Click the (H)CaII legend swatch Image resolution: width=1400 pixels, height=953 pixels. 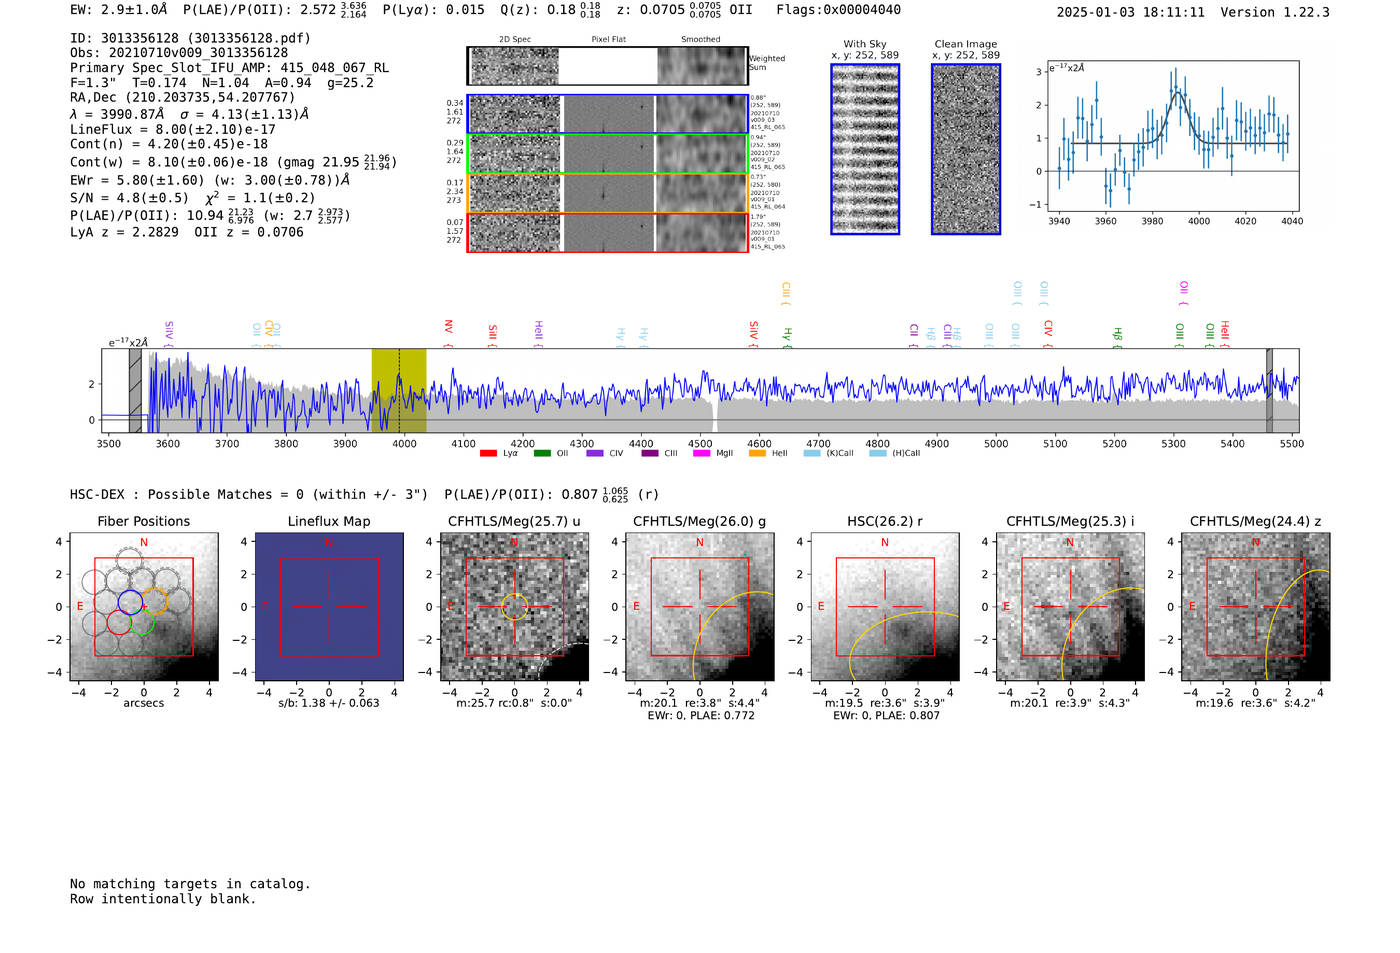point(878,453)
